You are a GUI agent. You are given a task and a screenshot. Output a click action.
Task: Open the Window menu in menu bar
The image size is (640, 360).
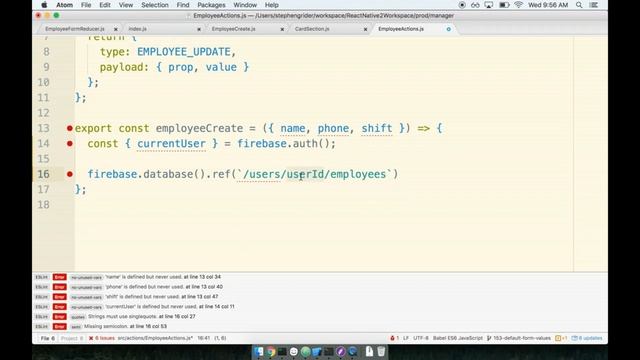245,5
